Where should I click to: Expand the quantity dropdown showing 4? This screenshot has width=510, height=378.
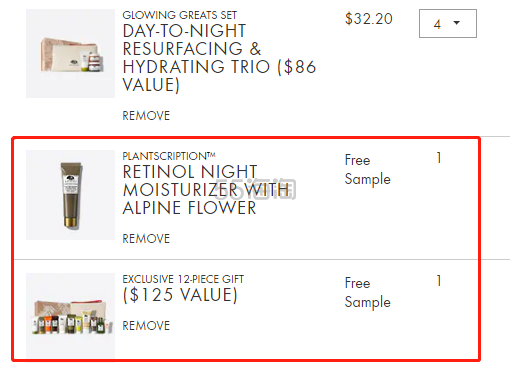[448, 23]
